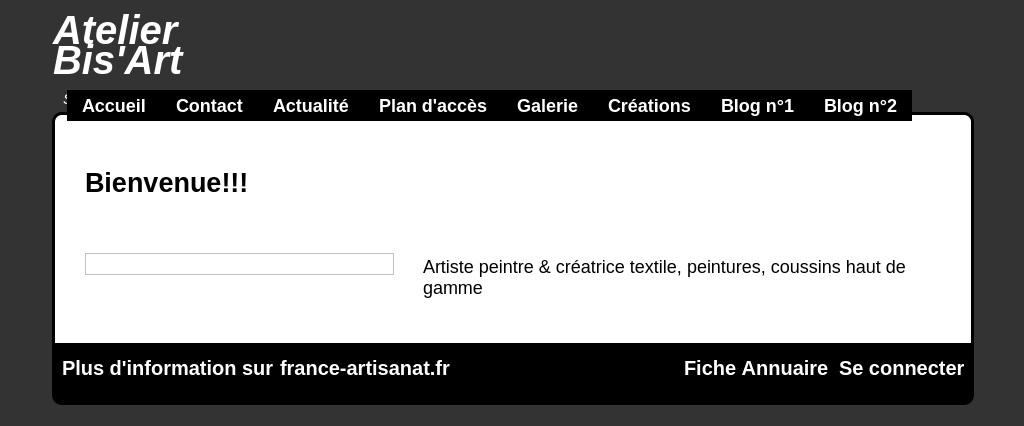
Task: Select Plan d'accès in the navigation bar
Action: (433, 106)
